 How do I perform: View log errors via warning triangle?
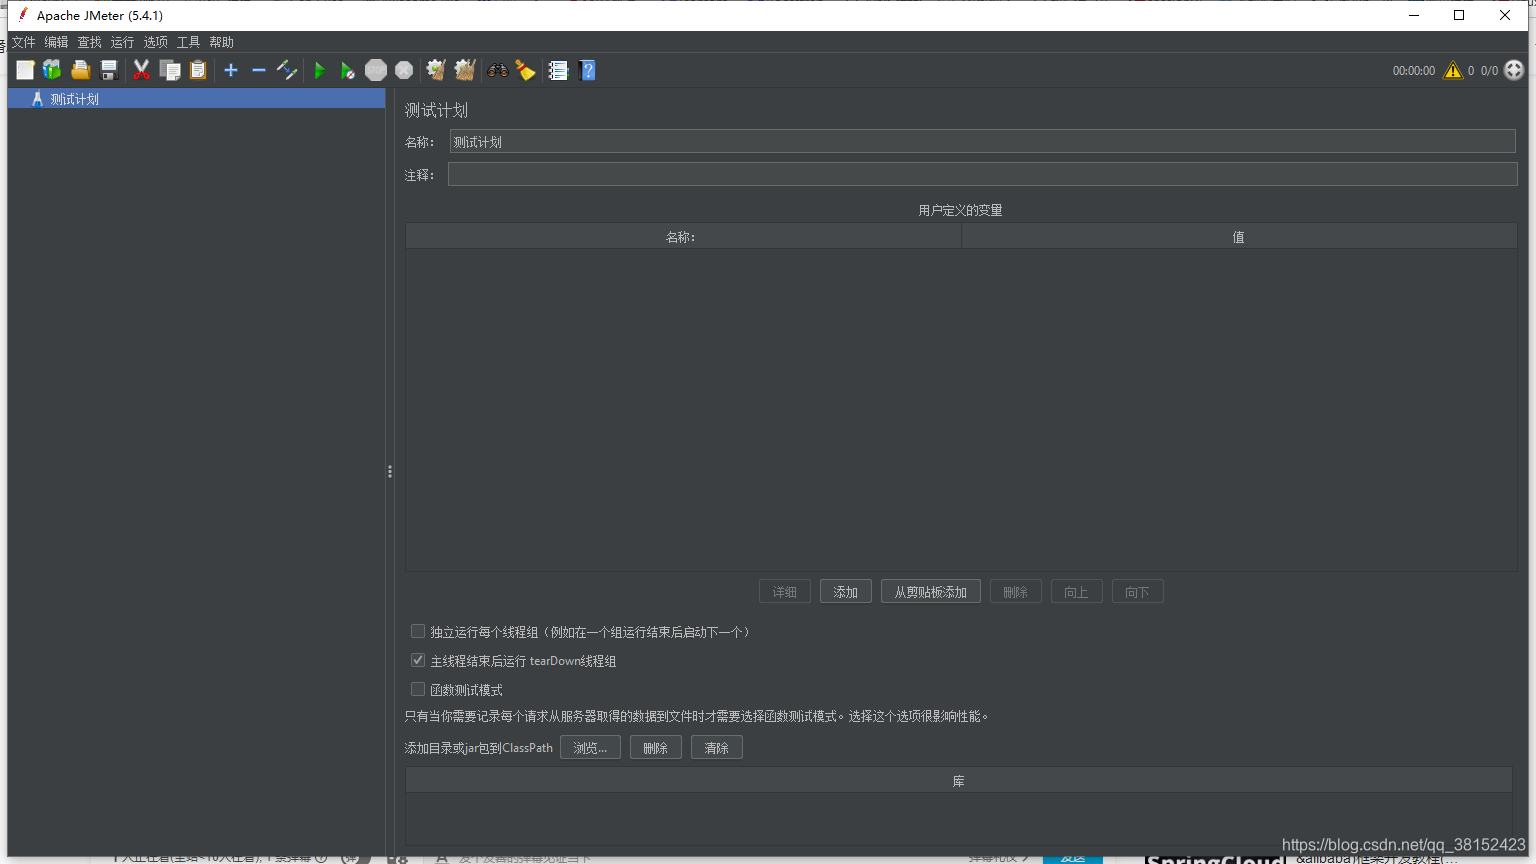coord(1453,70)
